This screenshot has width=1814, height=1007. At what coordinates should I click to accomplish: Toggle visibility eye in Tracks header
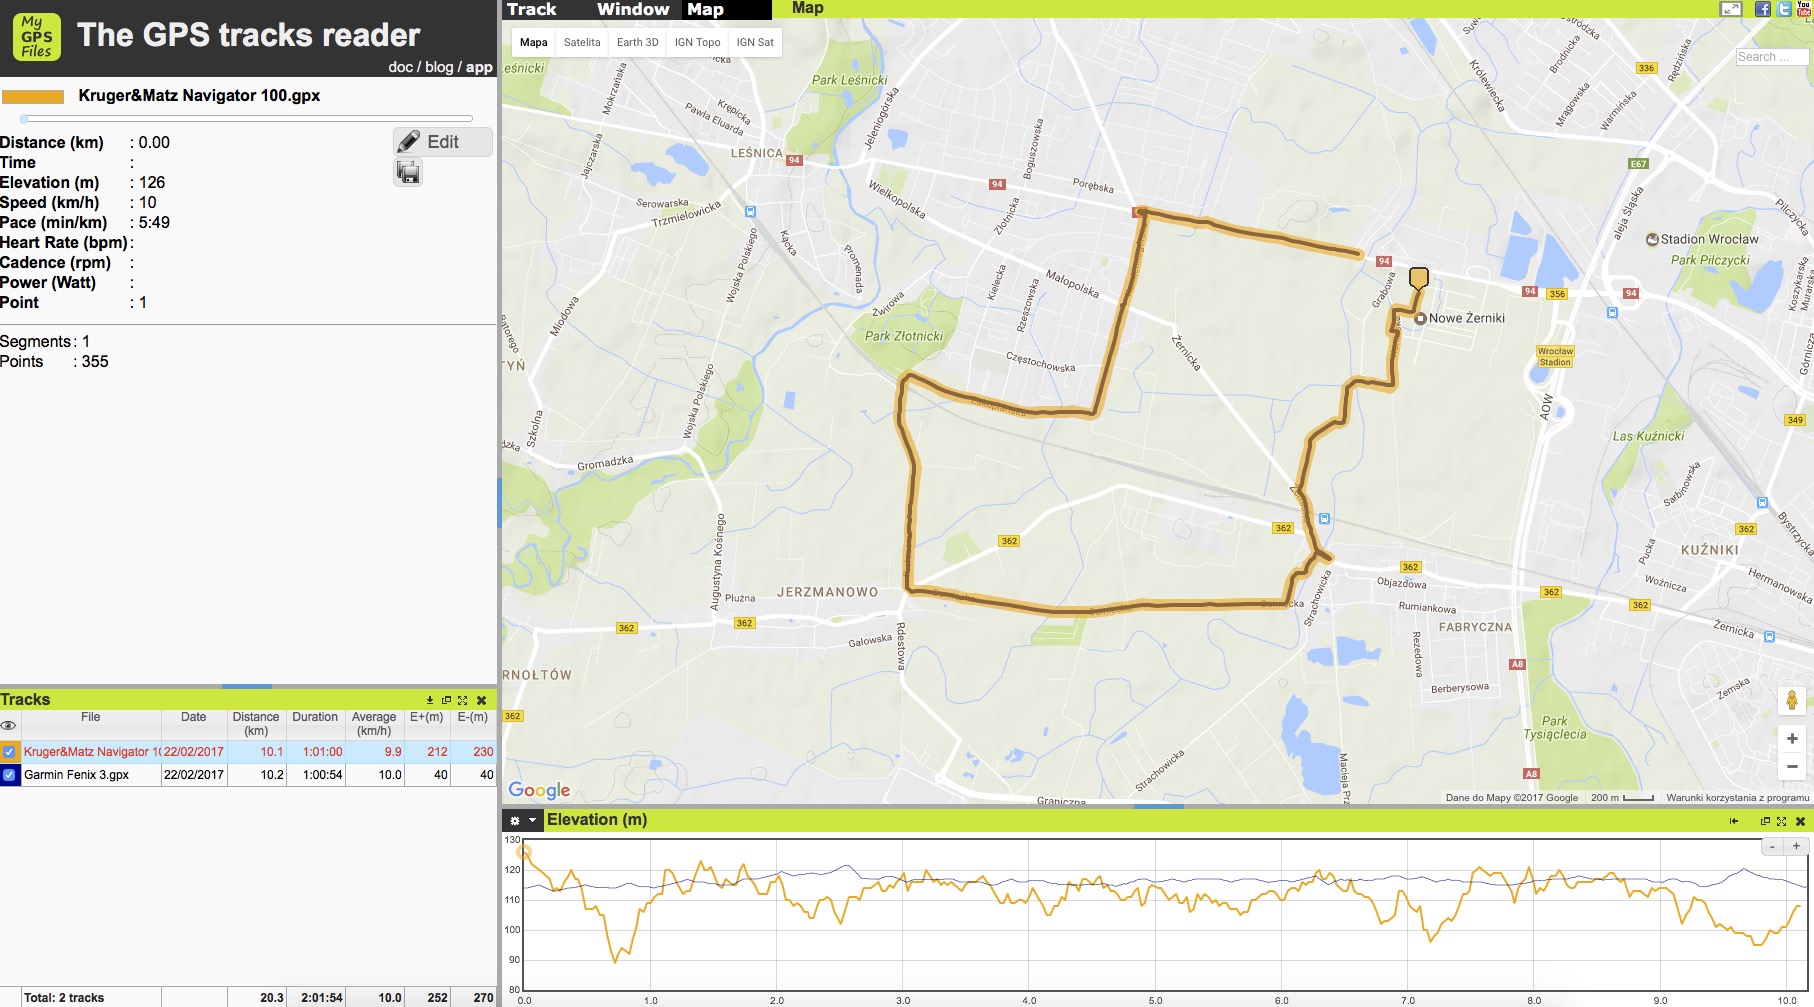[9, 725]
